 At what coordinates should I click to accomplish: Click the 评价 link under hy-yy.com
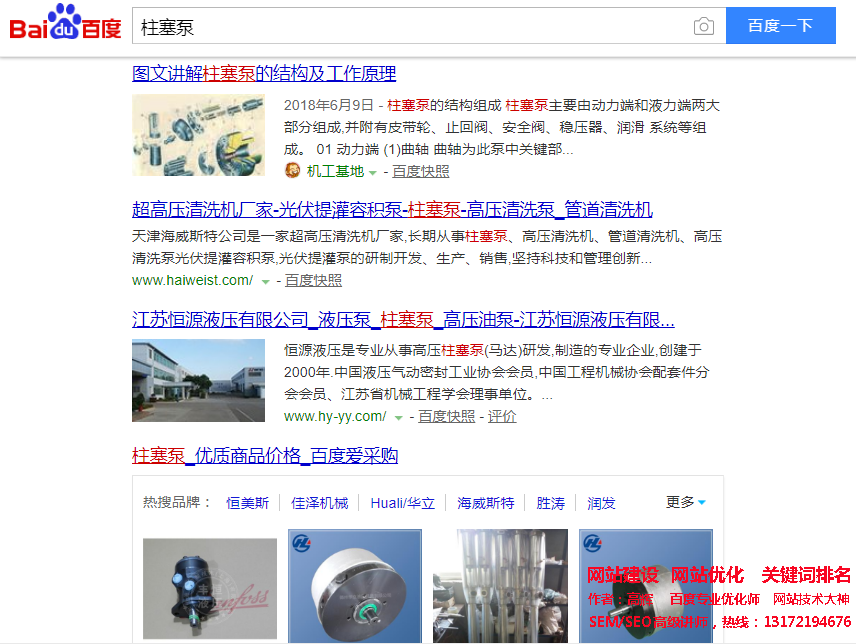pyautogui.click(x=502, y=416)
